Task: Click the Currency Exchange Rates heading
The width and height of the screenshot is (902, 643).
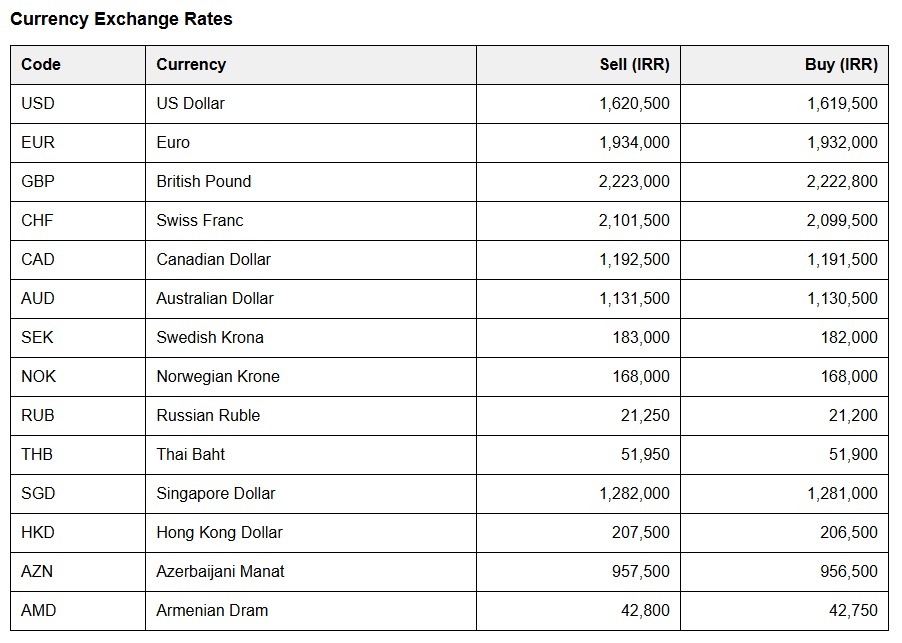Action: pyautogui.click(x=121, y=19)
